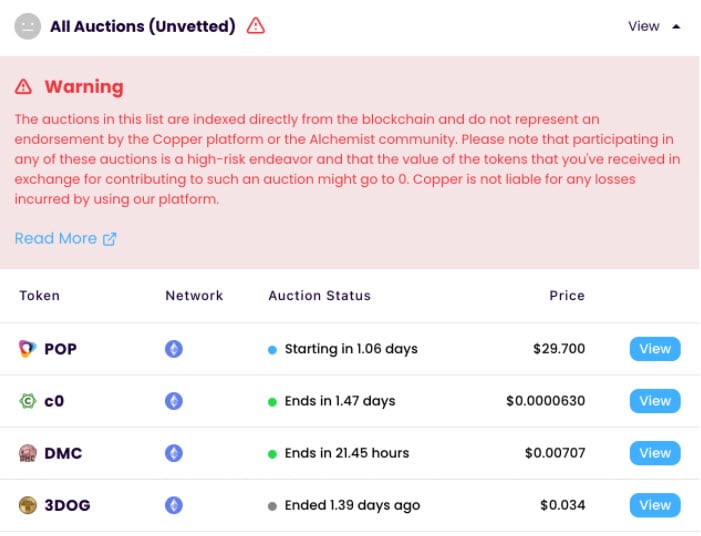View the POP auction
This screenshot has height=536, width=701.
click(x=655, y=349)
